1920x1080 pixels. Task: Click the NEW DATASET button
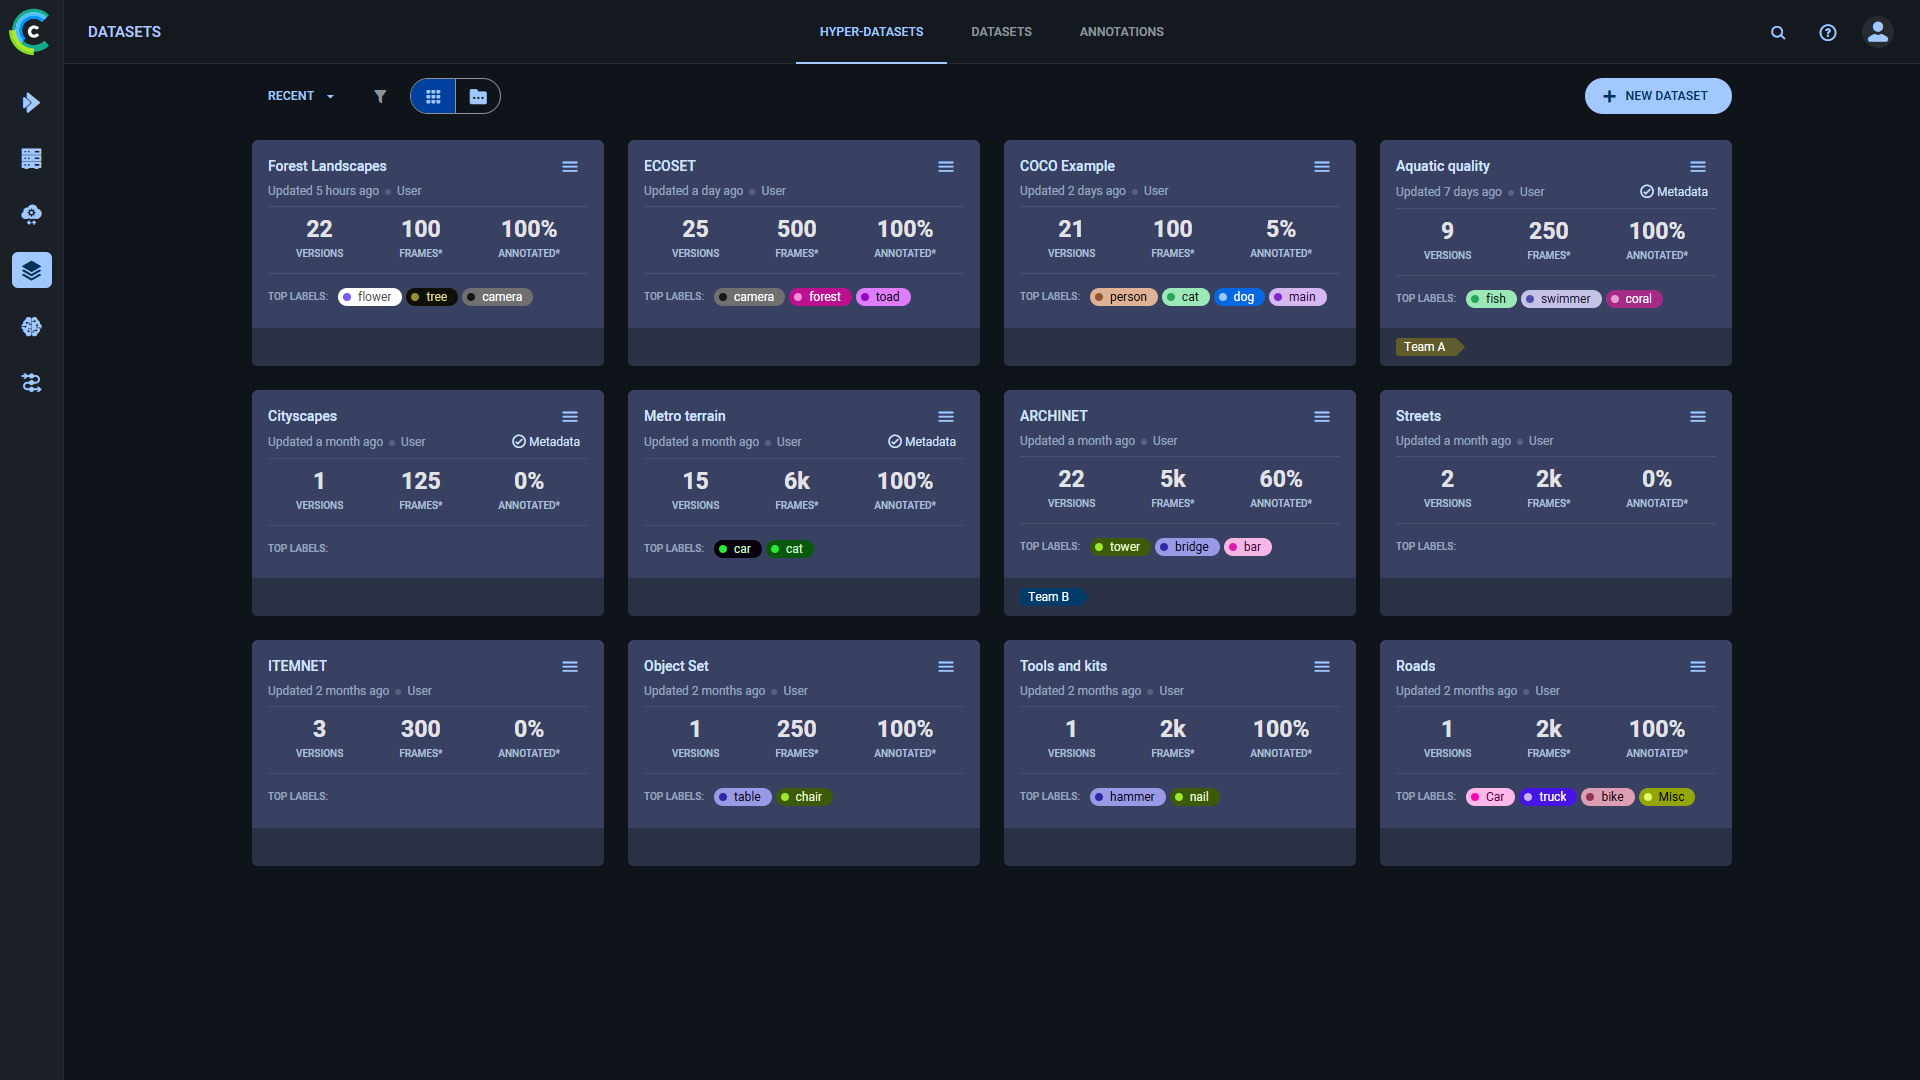click(1657, 96)
